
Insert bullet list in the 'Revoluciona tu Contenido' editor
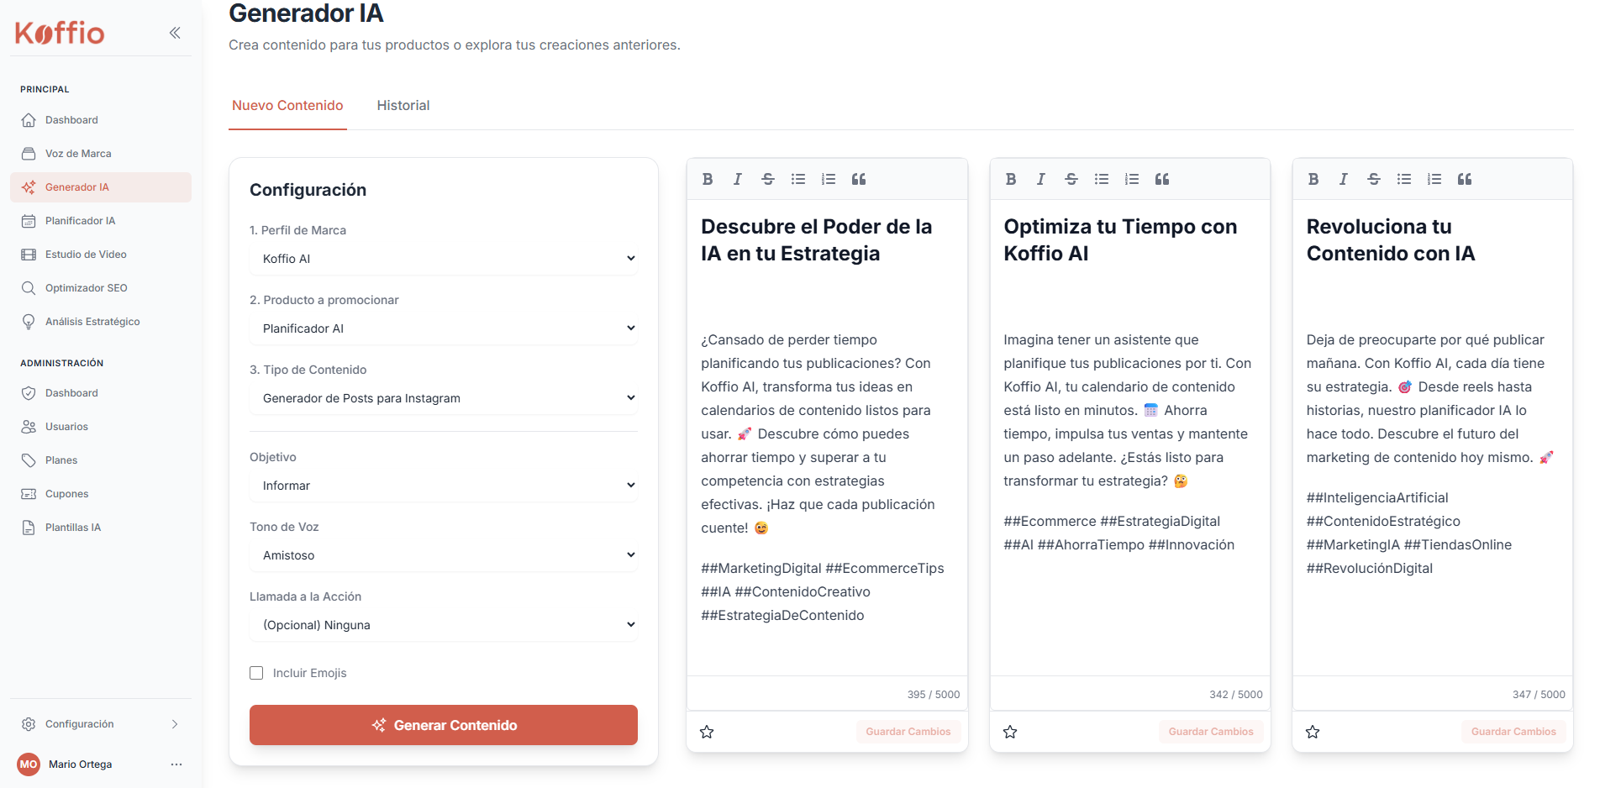pos(1404,179)
